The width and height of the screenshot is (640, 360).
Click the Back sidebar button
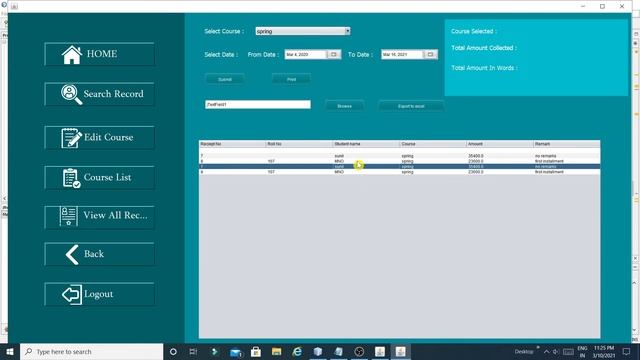(x=100, y=254)
